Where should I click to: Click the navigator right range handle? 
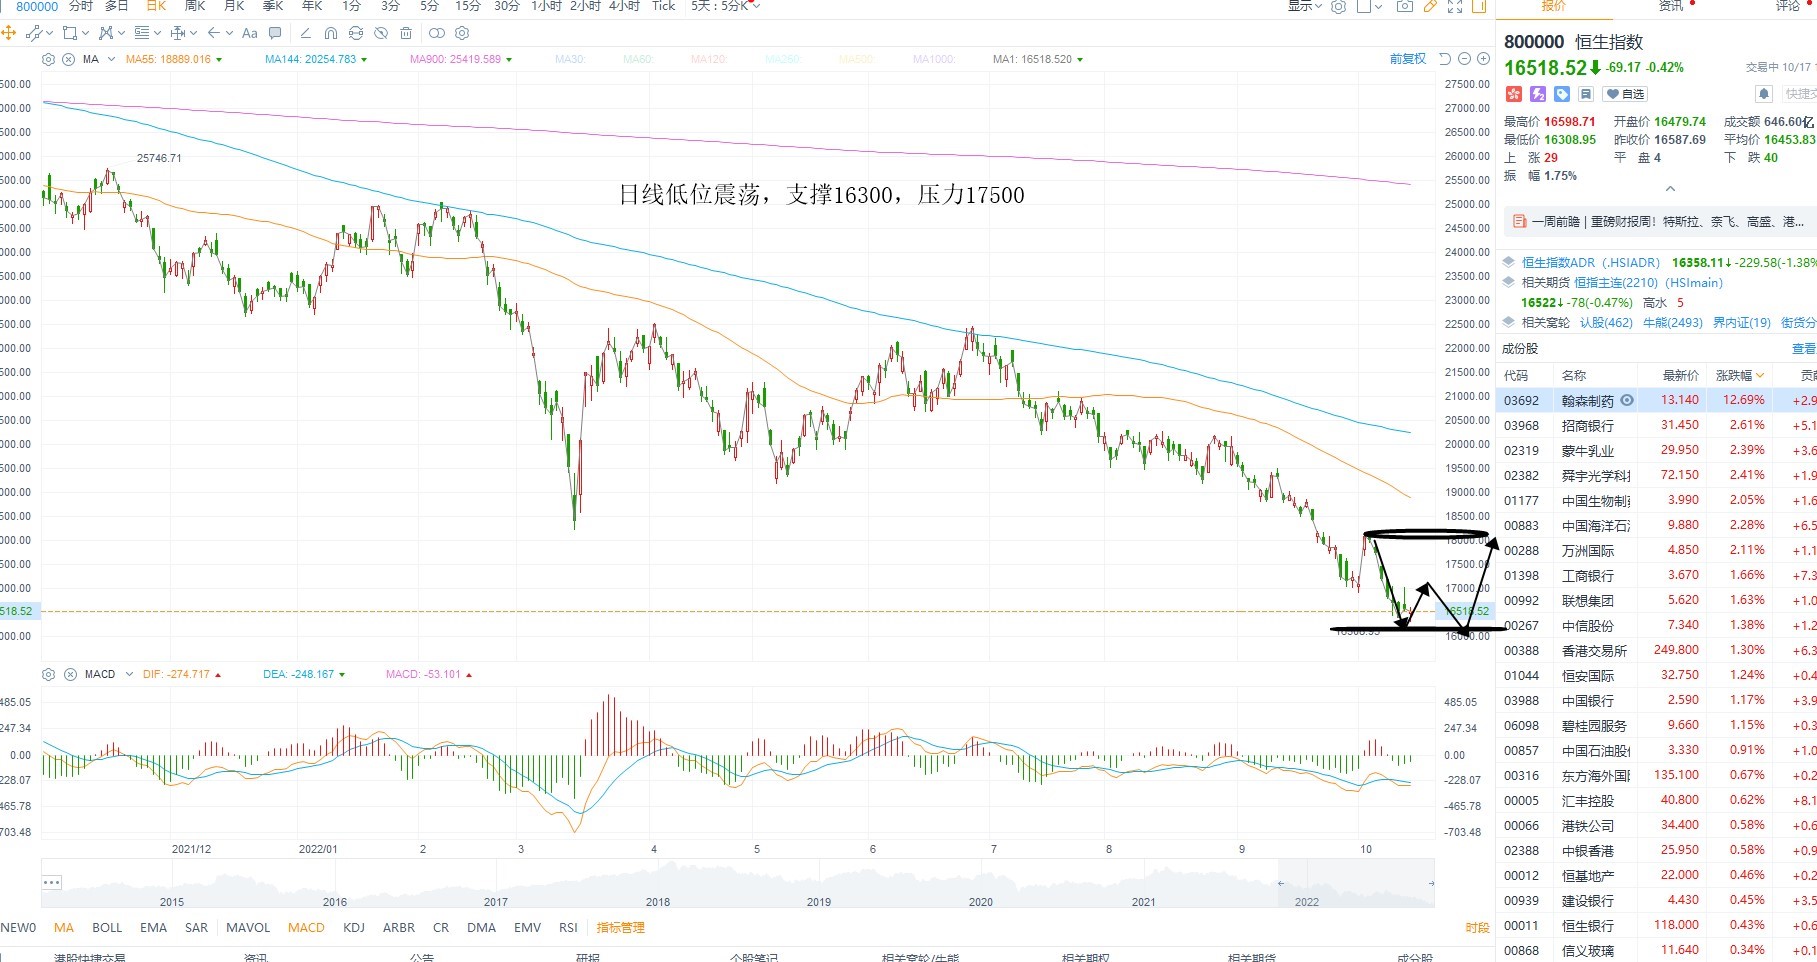click(x=1431, y=883)
